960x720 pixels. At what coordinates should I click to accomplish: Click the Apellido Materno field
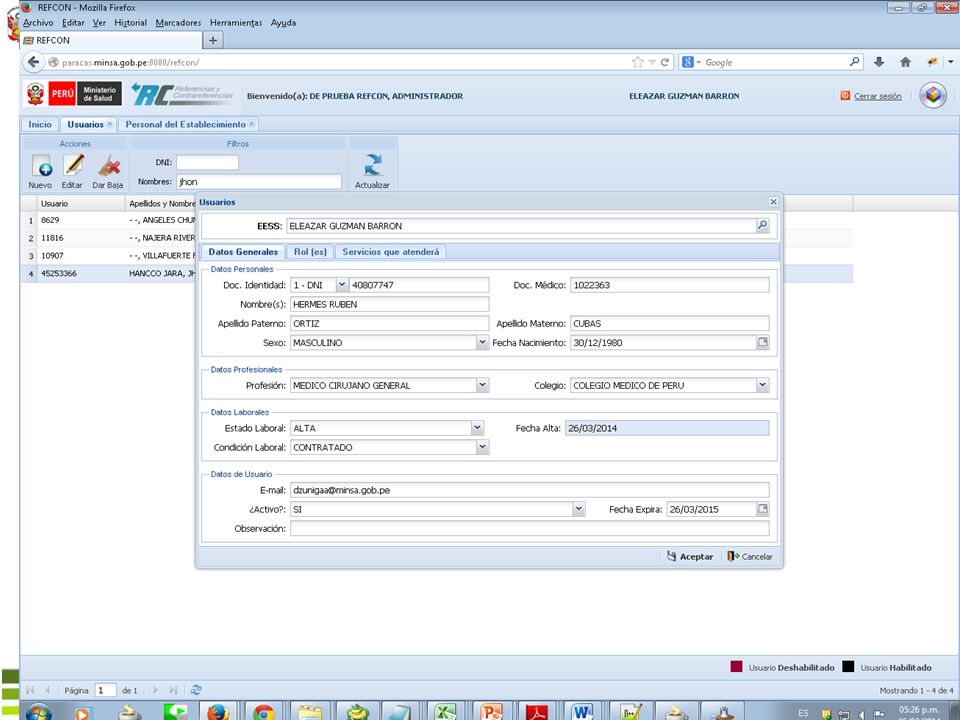coord(670,323)
